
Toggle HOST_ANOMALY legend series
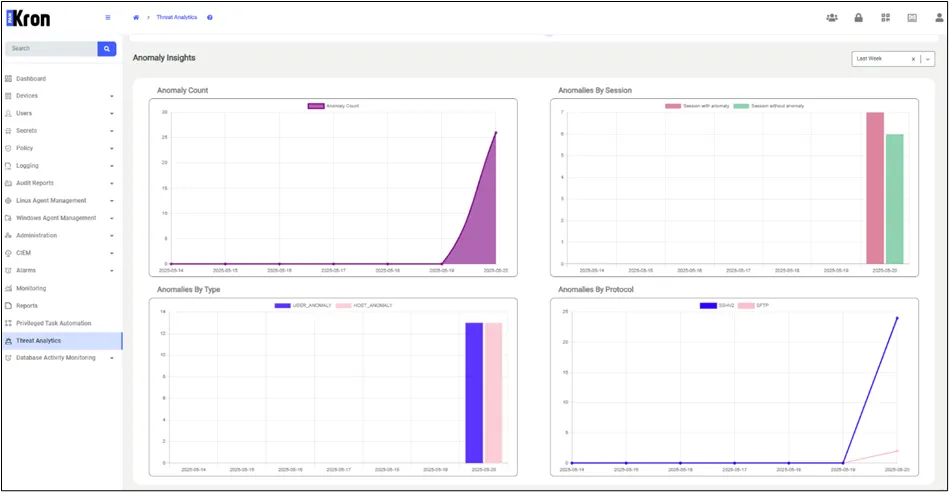(364, 306)
